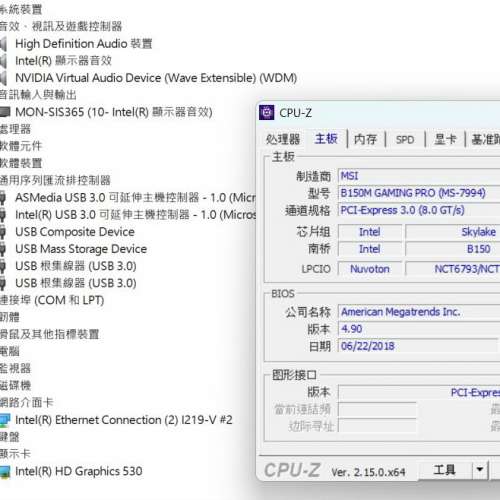Select Intel(R) USB 3.0 host controller entry

tap(135, 215)
